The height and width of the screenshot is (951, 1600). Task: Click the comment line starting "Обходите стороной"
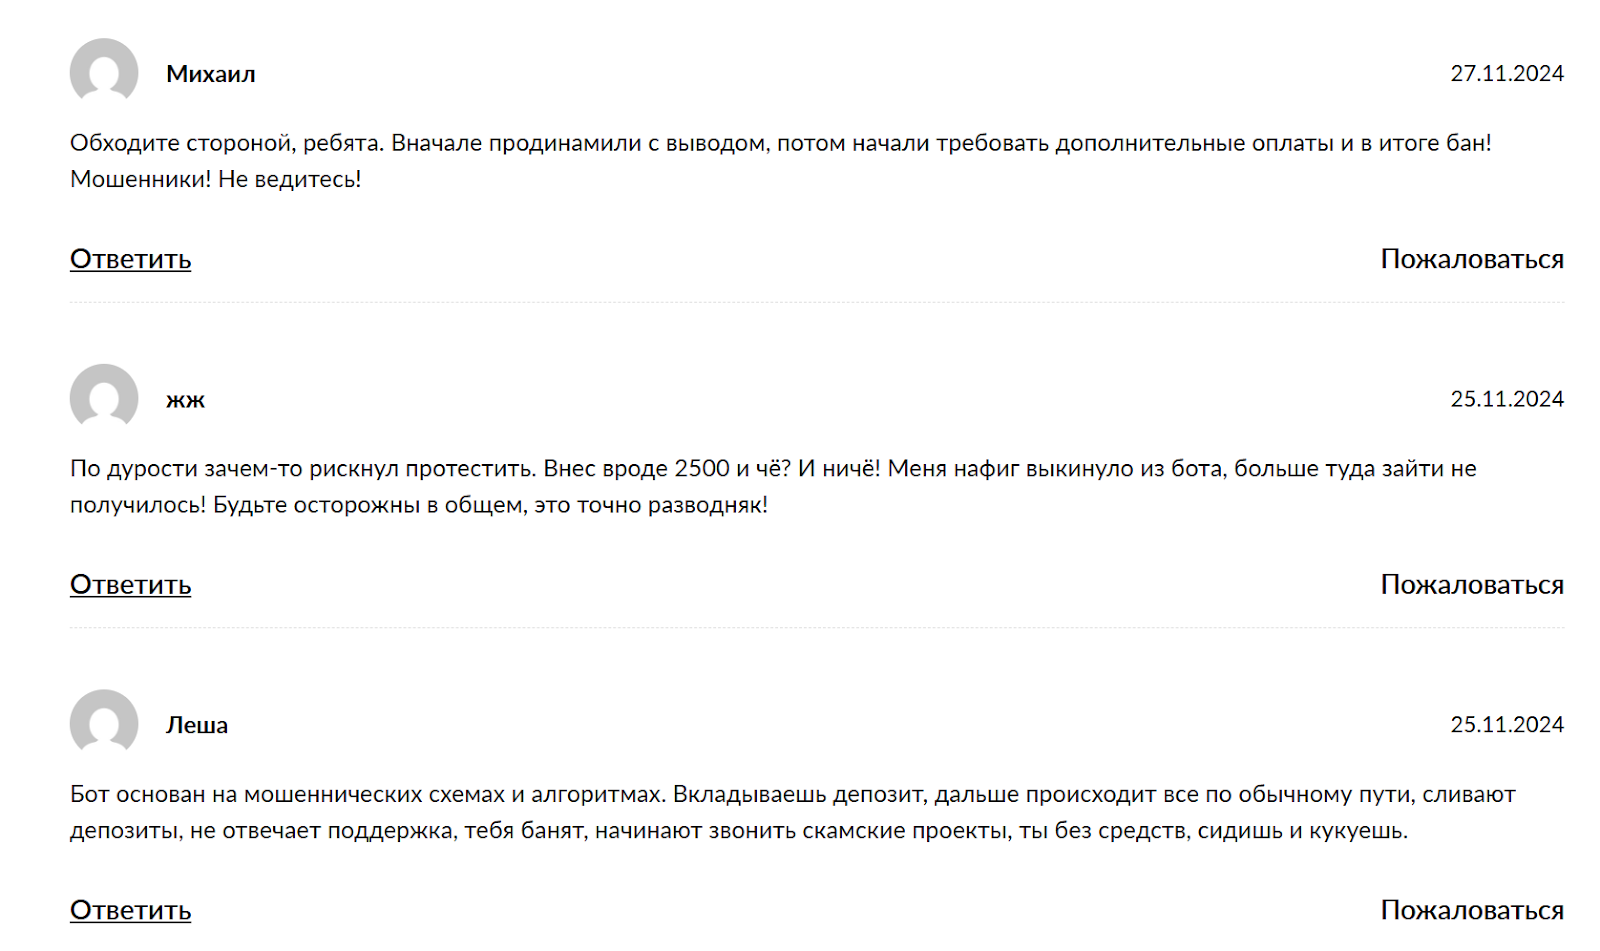(x=780, y=143)
